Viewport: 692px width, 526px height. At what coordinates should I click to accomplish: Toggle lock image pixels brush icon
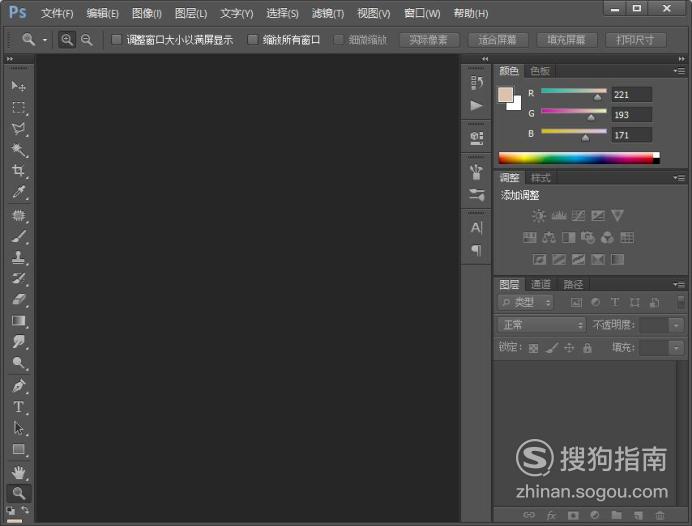pos(552,348)
